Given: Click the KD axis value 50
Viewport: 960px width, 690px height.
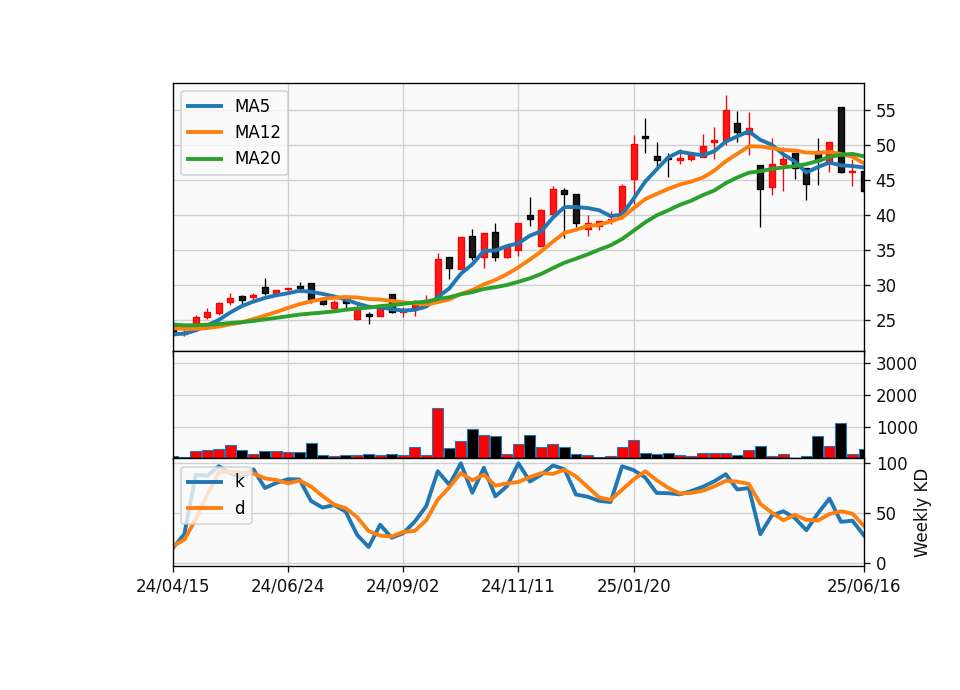Looking at the screenshot, I should point(885,514).
